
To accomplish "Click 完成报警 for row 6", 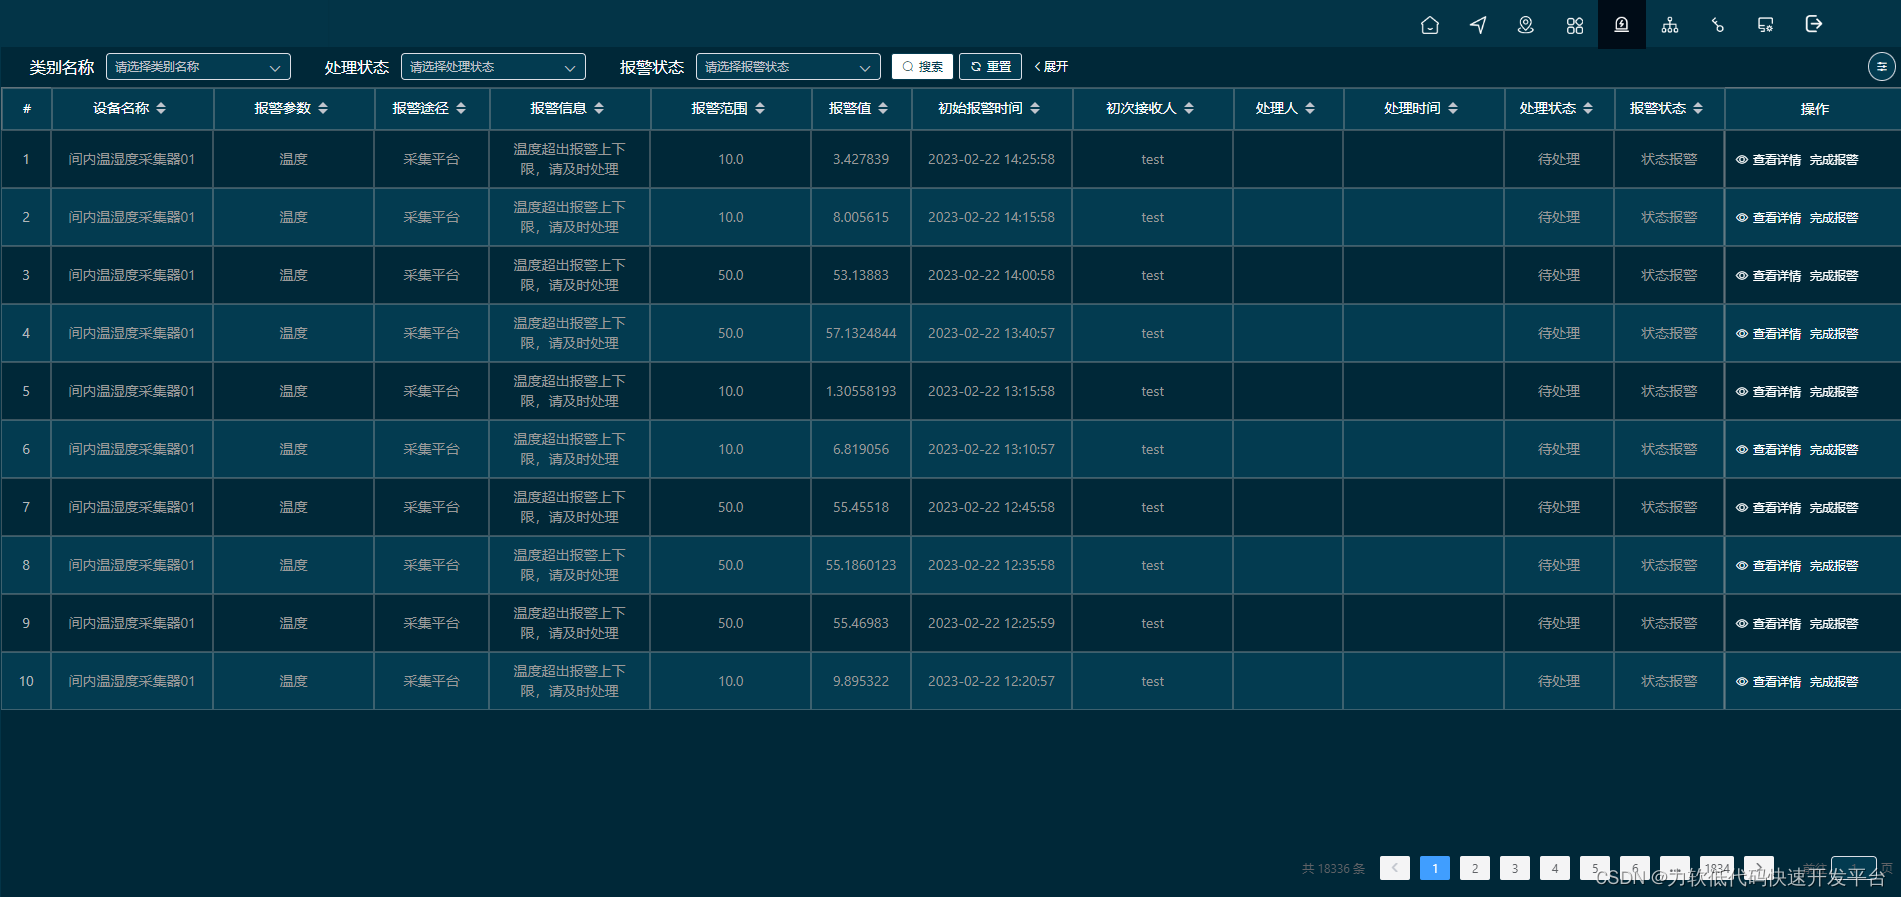I will coord(1834,450).
